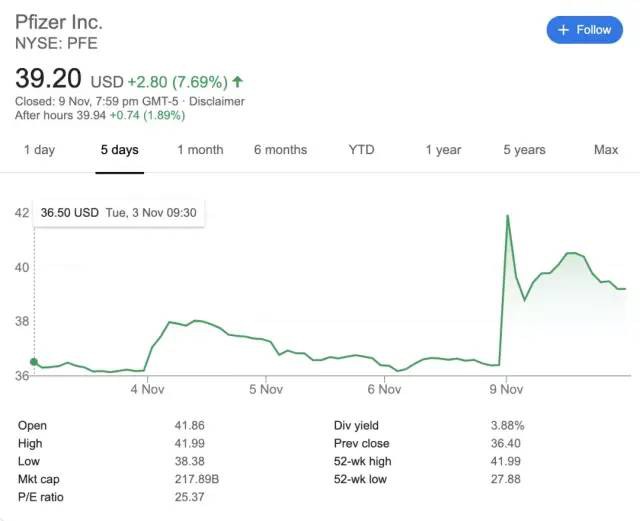
Task: Click the 4 Nov date axis label
Action: (147, 389)
